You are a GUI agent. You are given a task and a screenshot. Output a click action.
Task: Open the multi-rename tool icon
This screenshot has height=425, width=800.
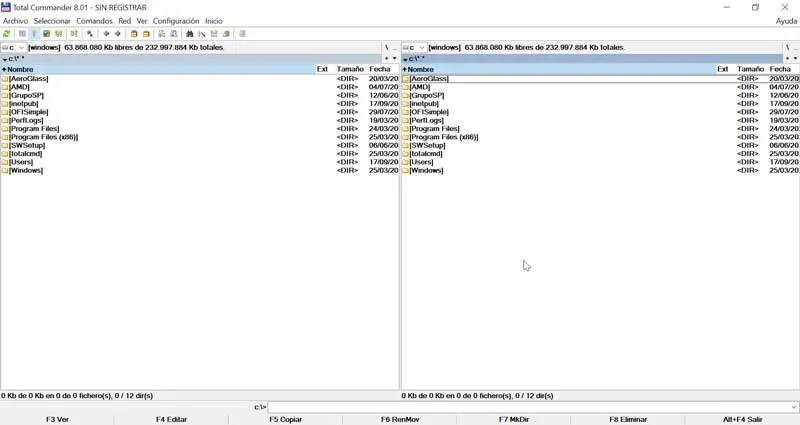pos(202,34)
